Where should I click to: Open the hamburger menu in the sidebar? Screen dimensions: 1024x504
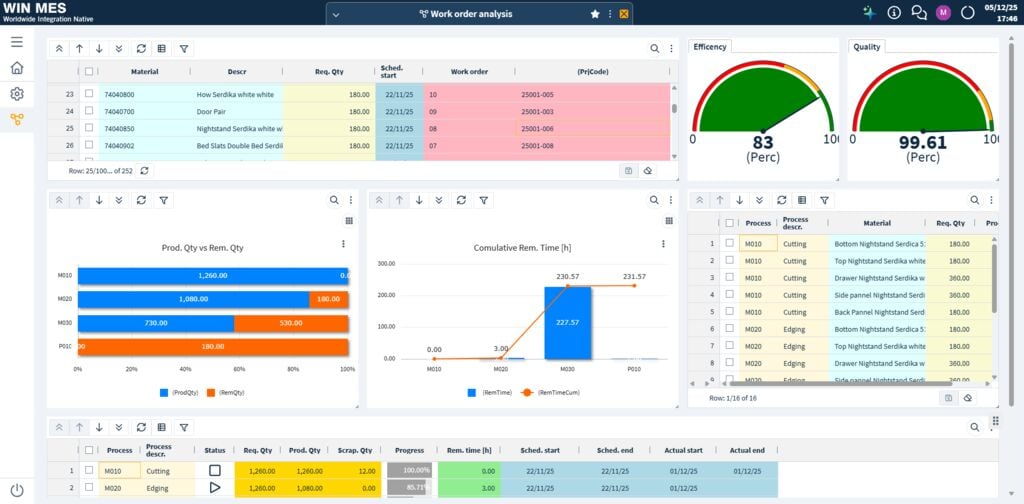(x=17, y=42)
